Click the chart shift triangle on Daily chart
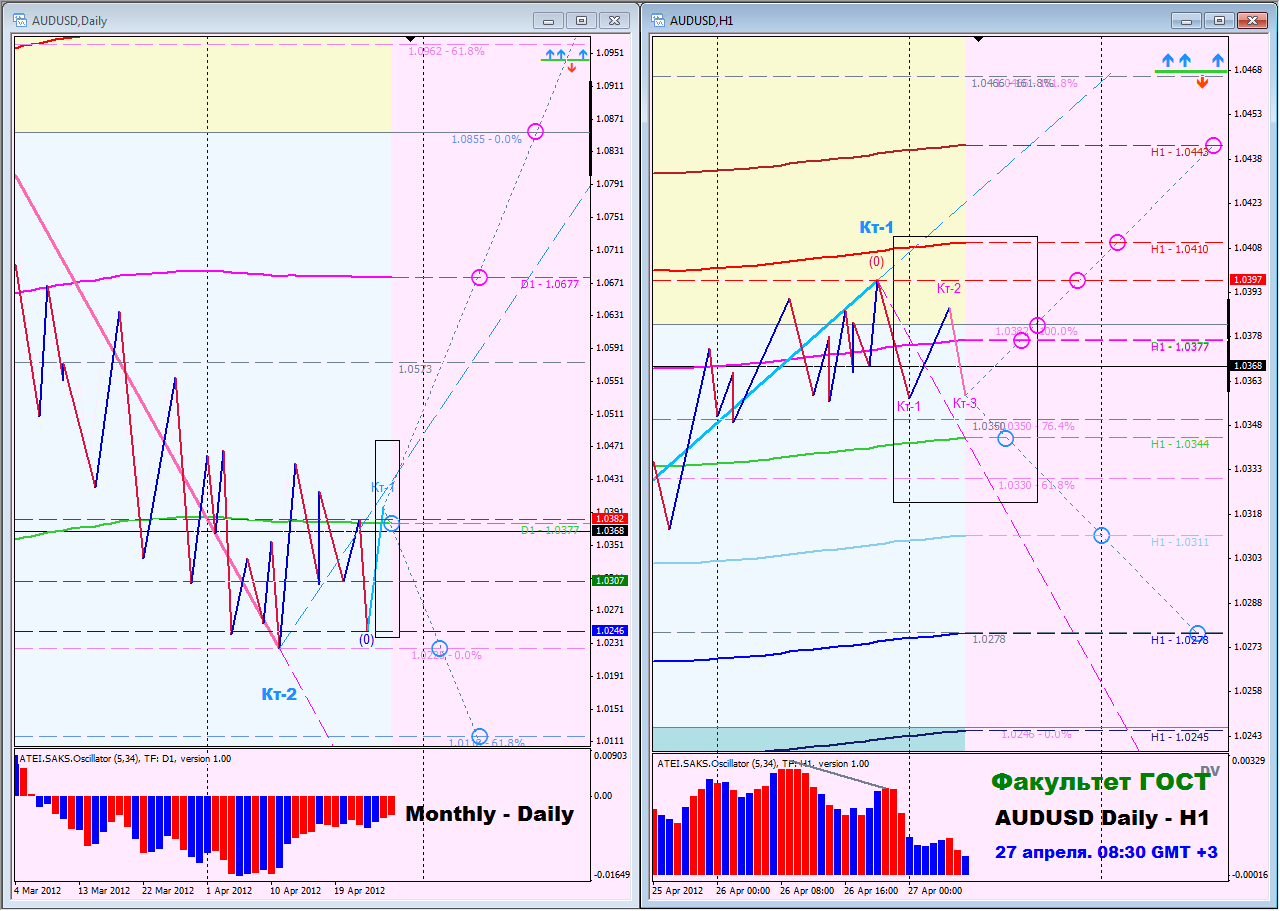 tap(411, 38)
